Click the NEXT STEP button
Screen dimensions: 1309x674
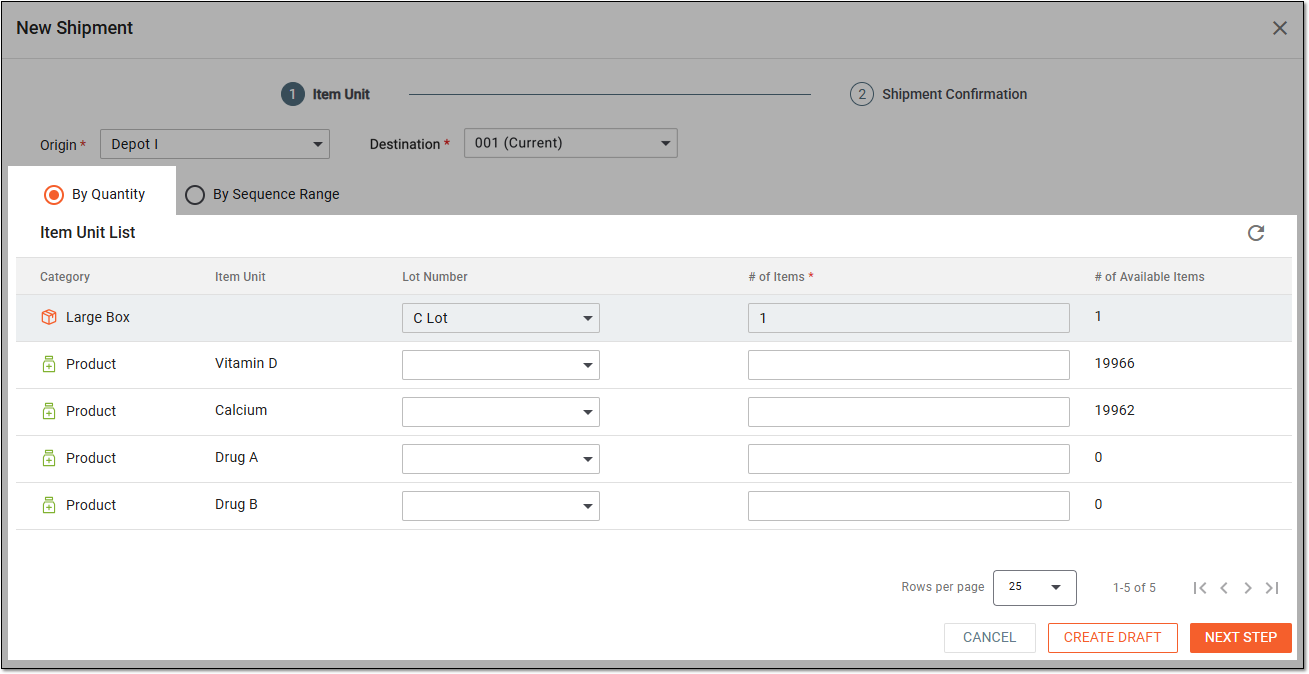pos(1241,638)
